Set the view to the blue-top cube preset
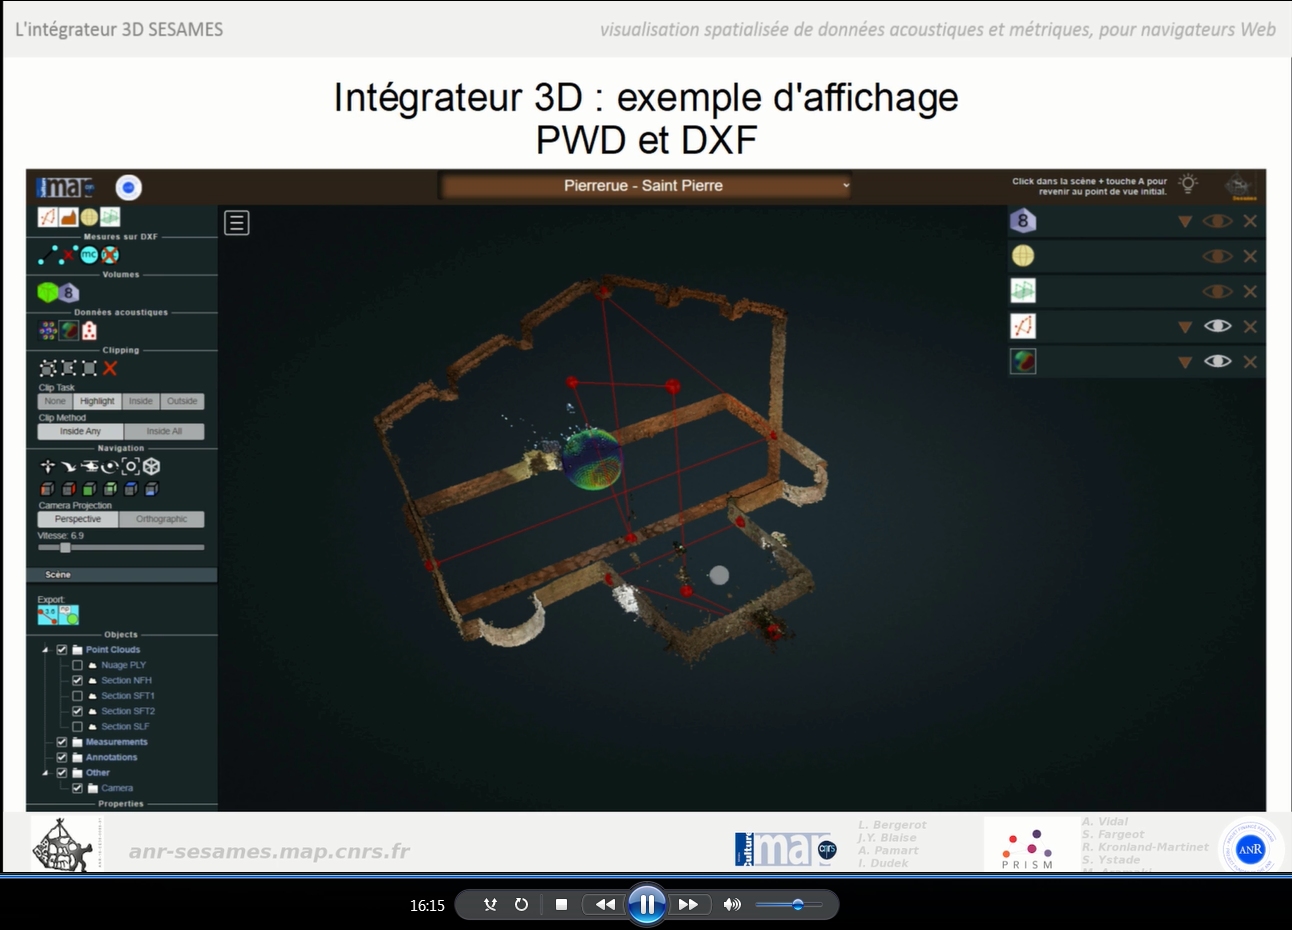The image size is (1292, 930). 131,489
